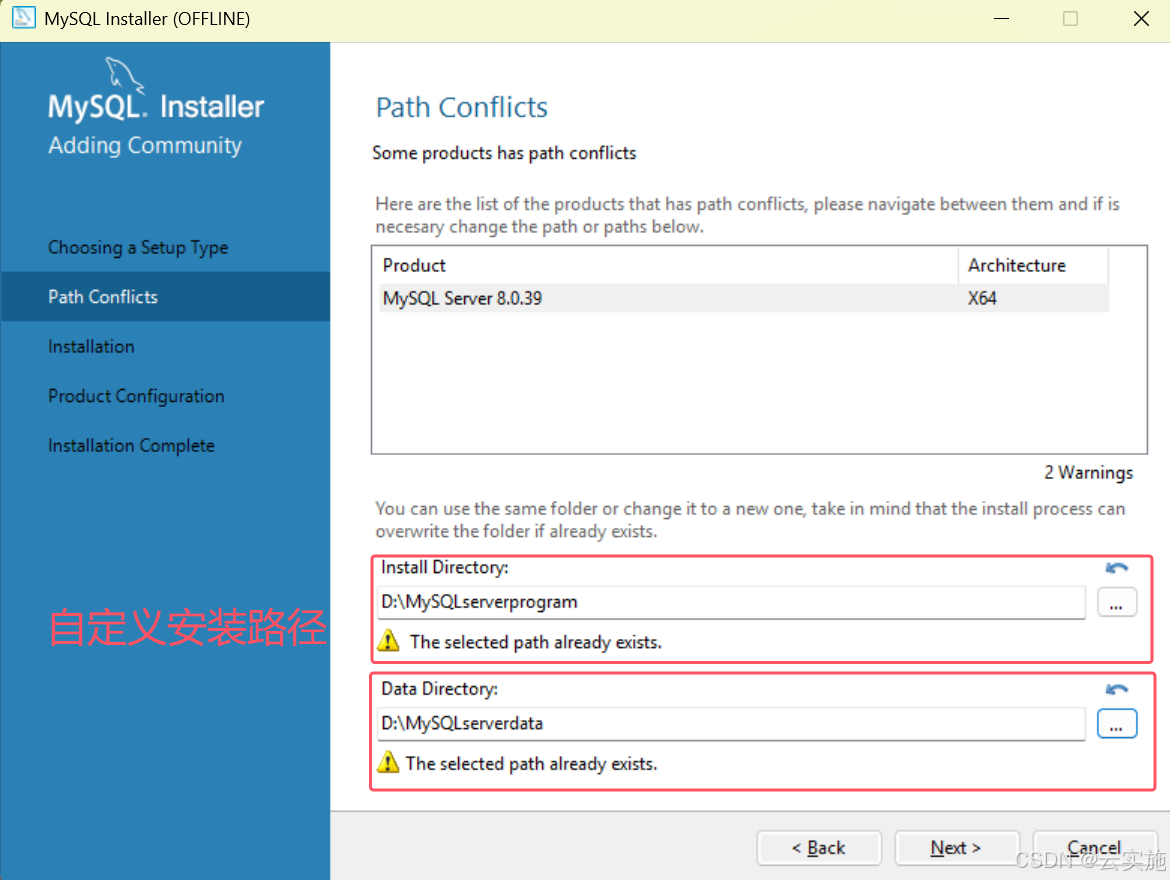Cancel the MySQL installation
Image resolution: width=1170 pixels, height=880 pixels.
click(x=1094, y=848)
